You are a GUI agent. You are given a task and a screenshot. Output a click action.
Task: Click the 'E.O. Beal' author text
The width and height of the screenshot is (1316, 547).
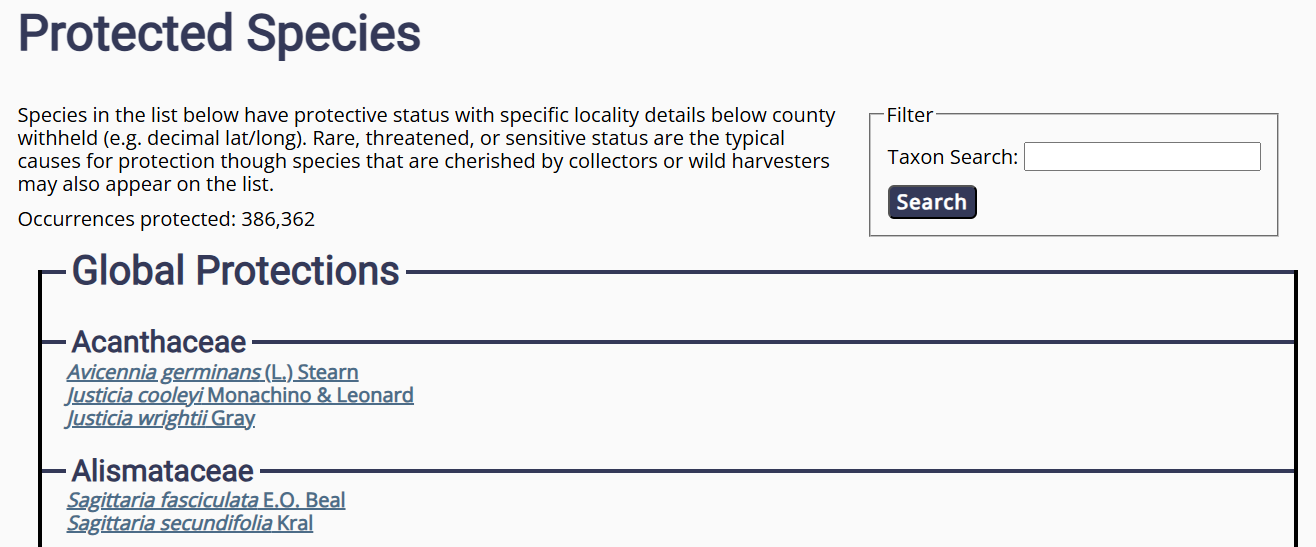click(x=304, y=500)
